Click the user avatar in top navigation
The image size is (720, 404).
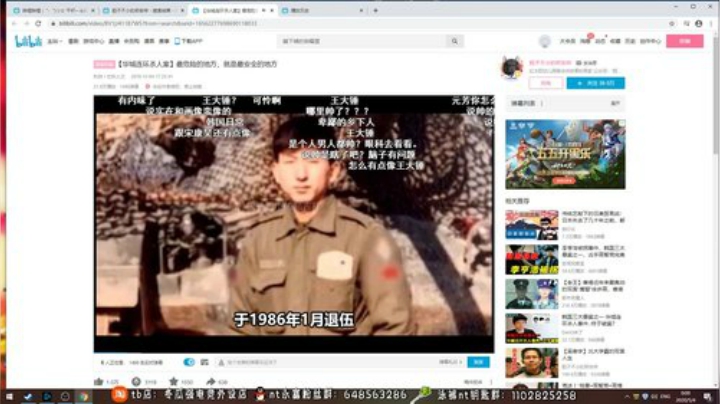coord(545,41)
